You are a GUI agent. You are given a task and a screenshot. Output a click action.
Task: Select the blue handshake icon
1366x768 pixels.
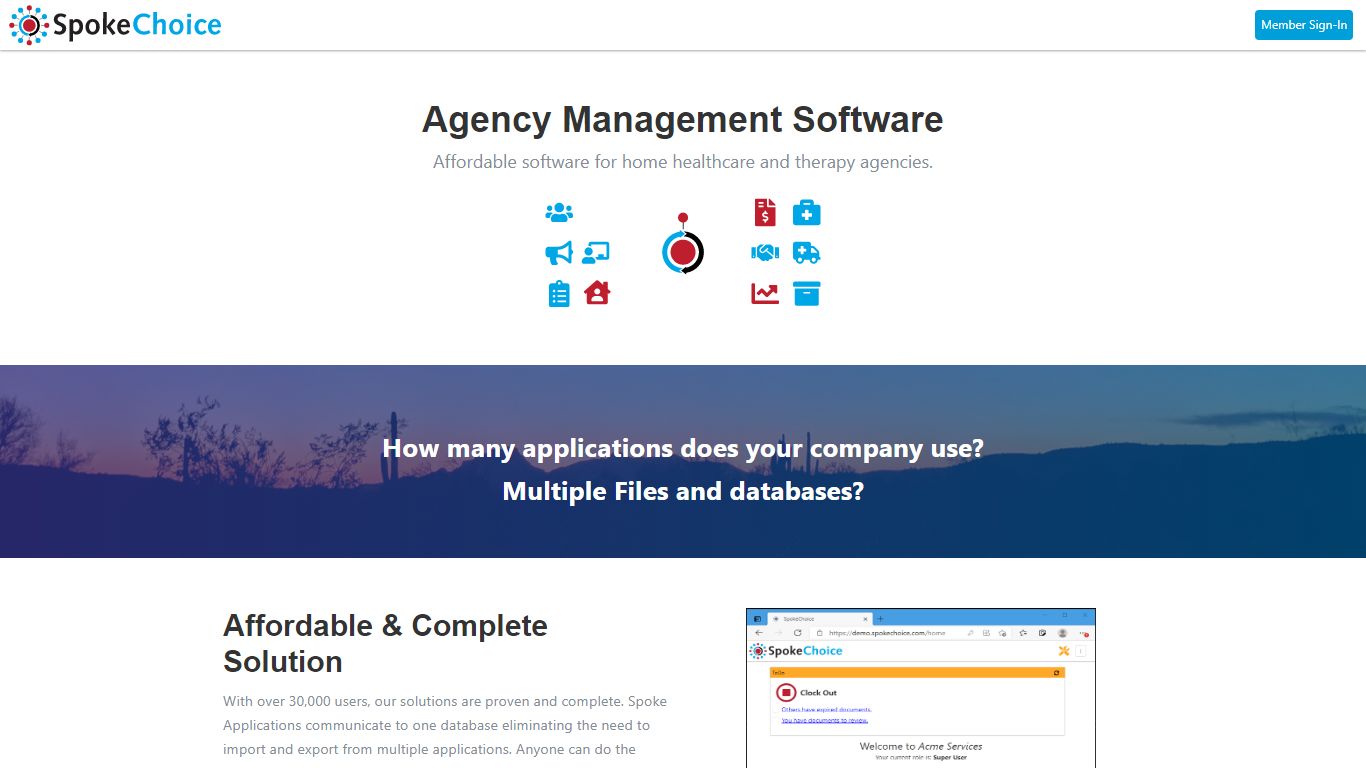click(x=765, y=253)
